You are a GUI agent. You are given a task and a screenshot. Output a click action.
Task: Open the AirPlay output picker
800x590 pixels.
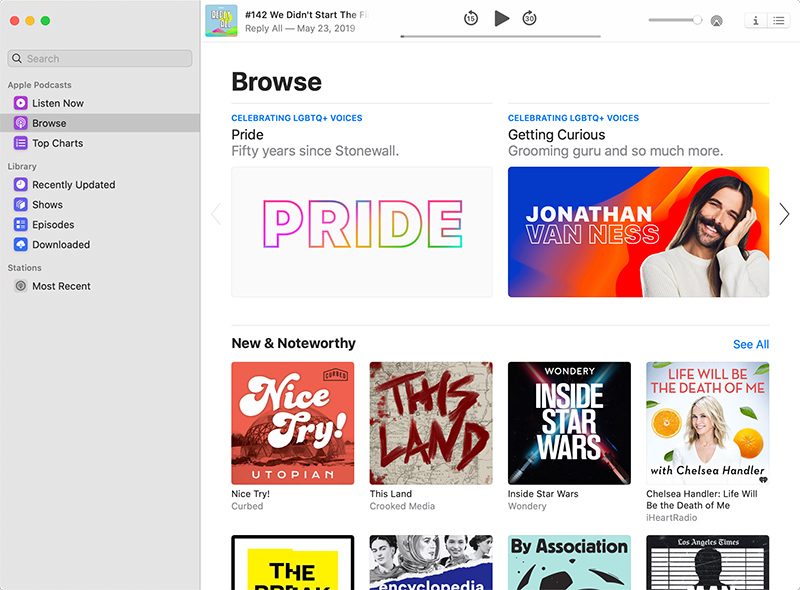click(716, 20)
